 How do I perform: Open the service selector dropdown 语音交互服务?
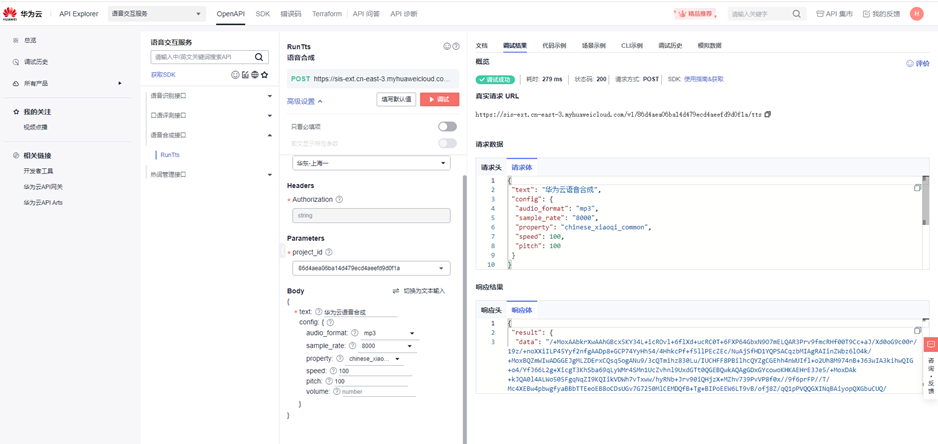[x=157, y=14]
